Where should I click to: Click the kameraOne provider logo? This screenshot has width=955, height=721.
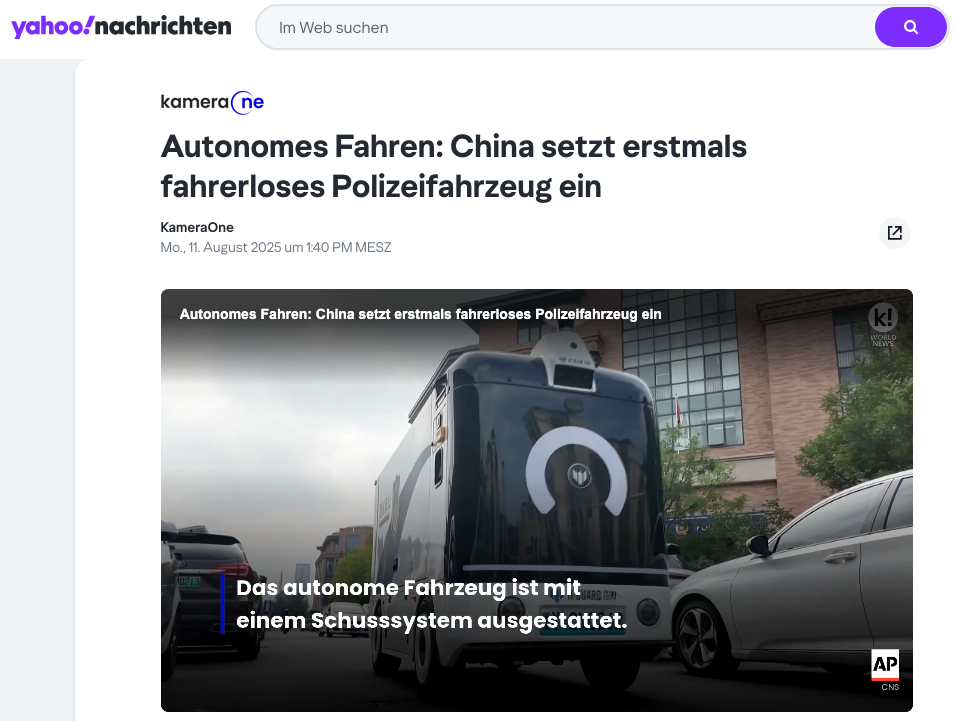(212, 102)
